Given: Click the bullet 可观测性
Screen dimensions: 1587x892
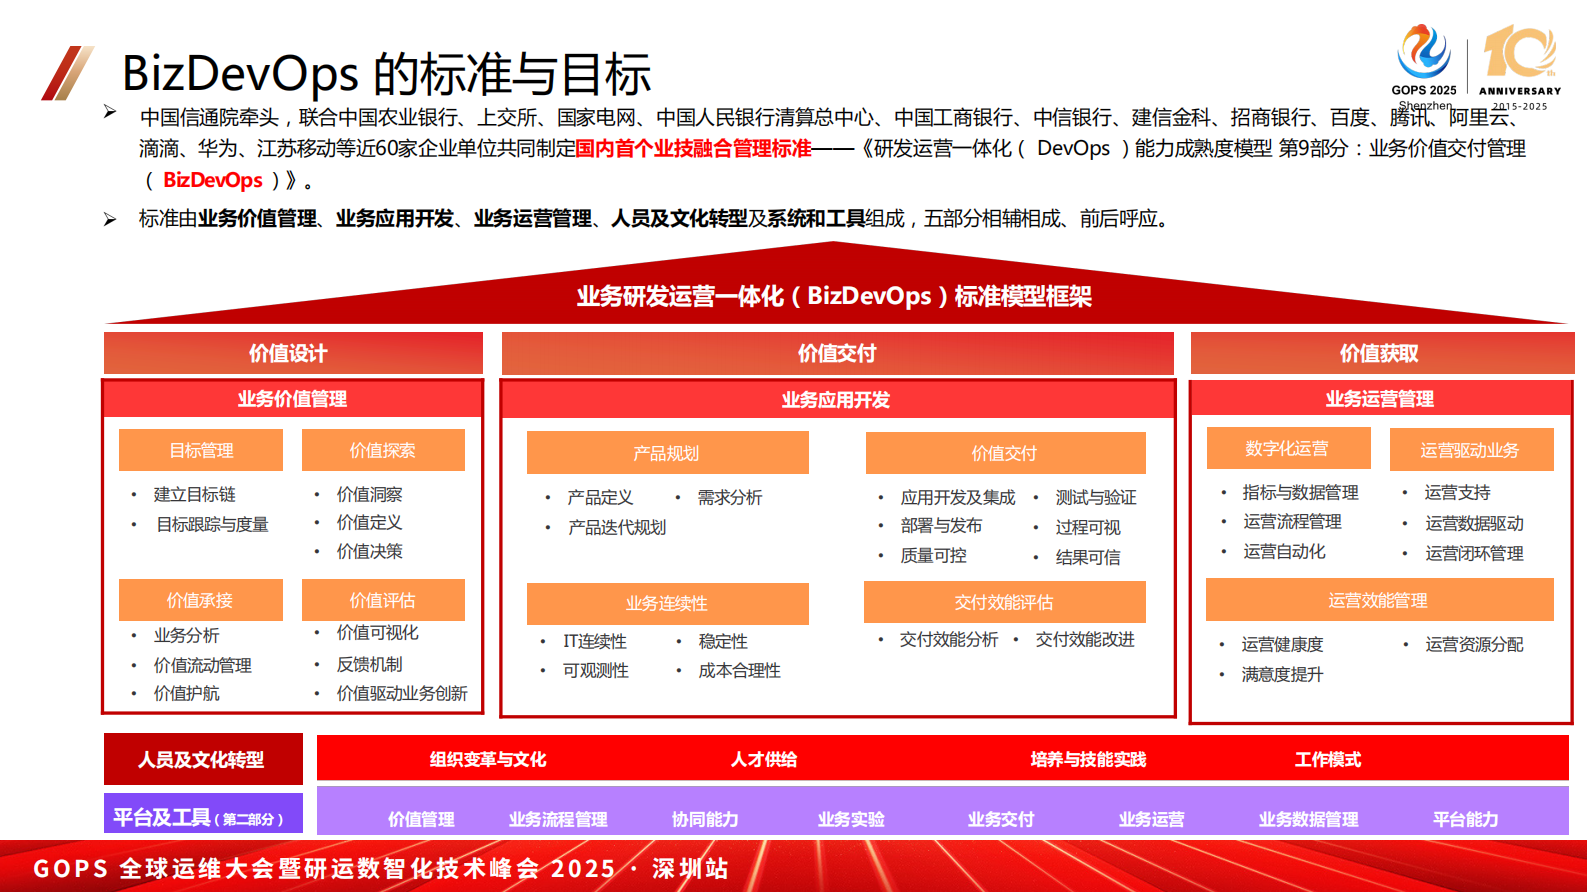Looking at the screenshot, I should point(596,670).
